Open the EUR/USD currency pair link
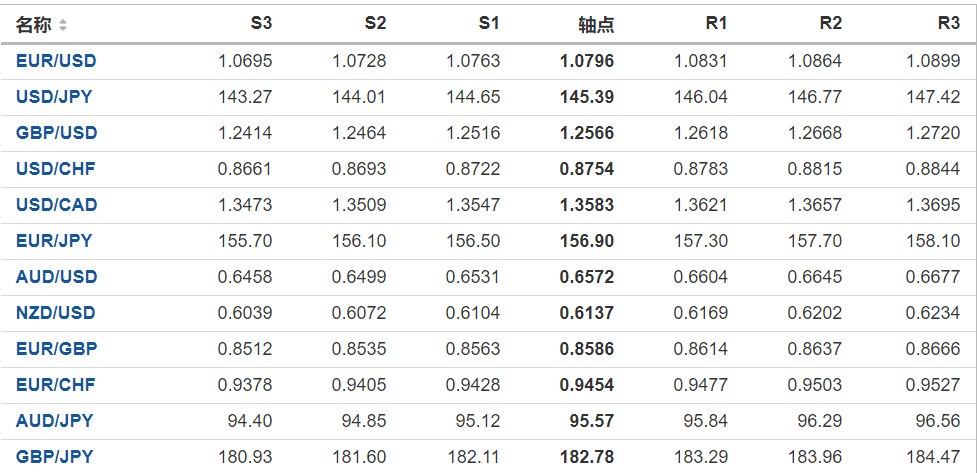This screenshot has height=473, width=977. click(56, 61)
